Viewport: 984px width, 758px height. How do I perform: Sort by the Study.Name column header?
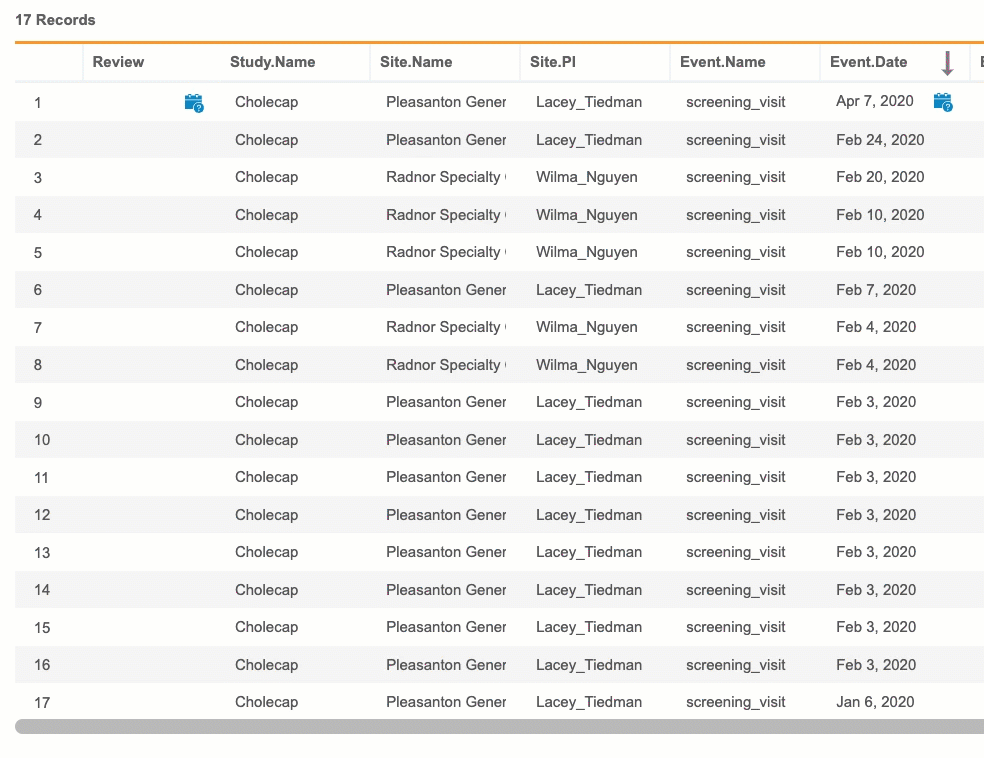[x=272, y=62]
